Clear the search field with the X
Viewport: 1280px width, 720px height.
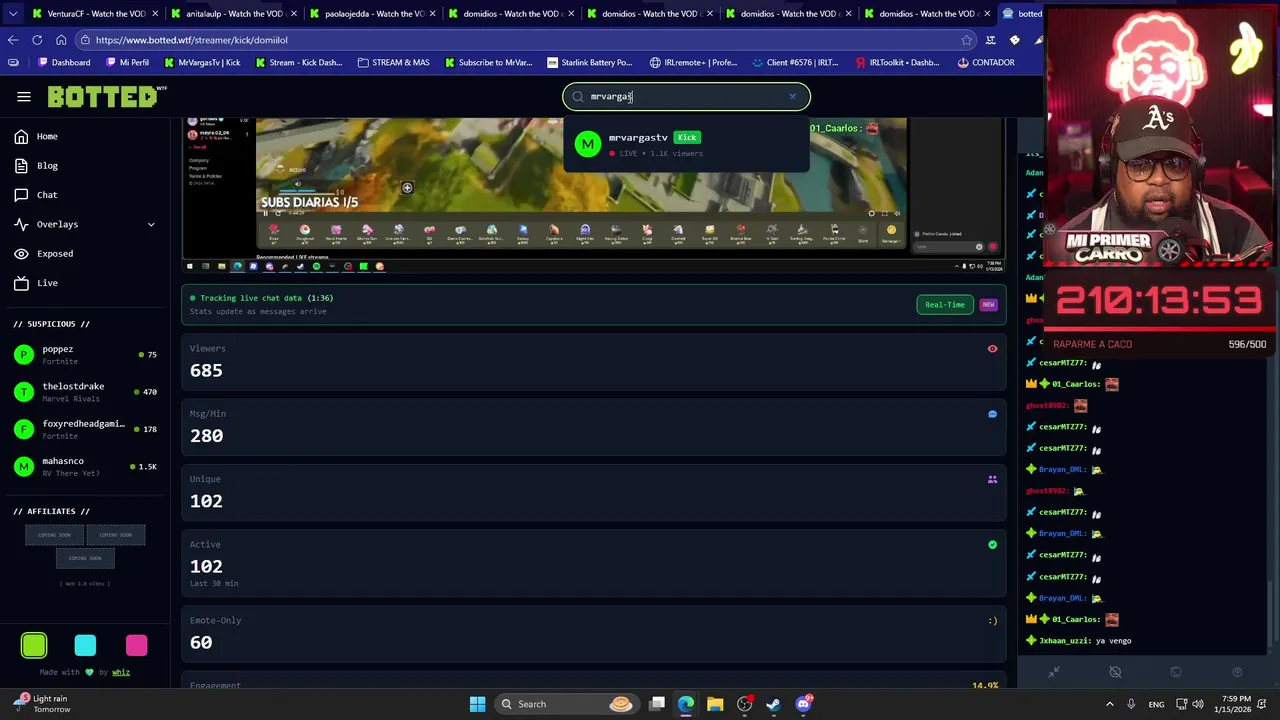tap(792, 97)
